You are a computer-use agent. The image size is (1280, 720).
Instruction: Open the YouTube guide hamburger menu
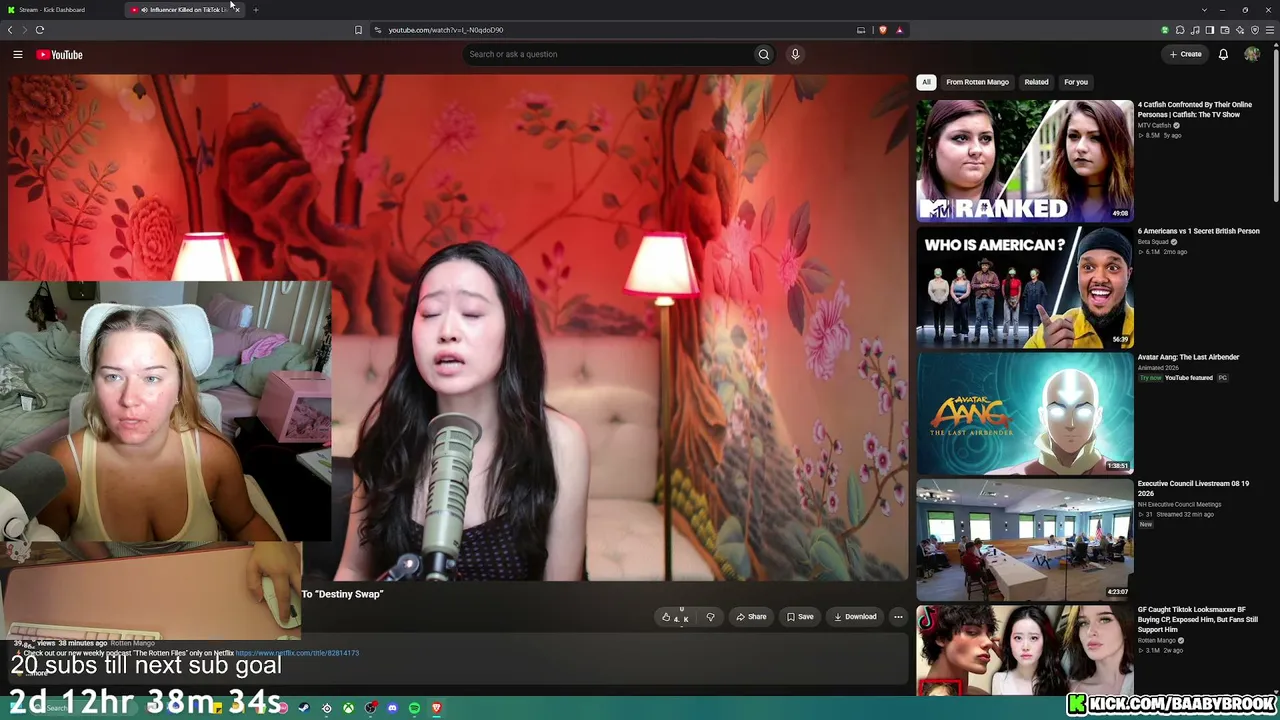pyautogui.click(x=18, y=54)
